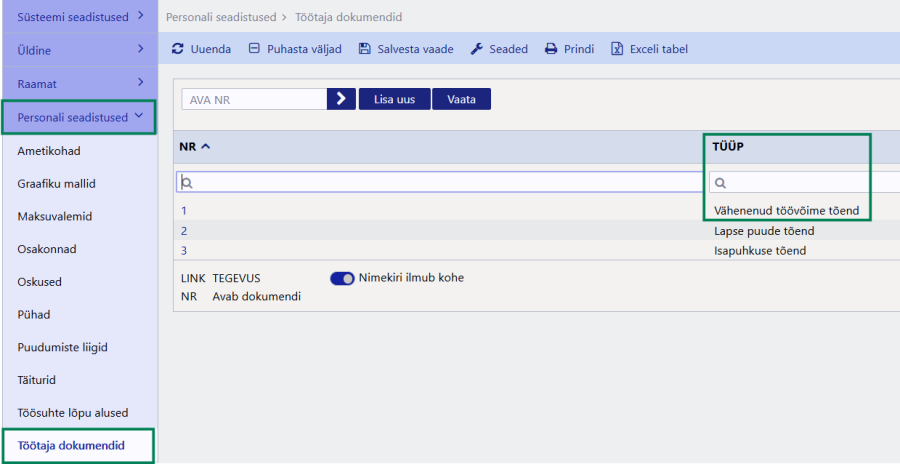Toggle the Nimekiri ilmub kohe switch
900x464 pixels.
click(342, 278)
